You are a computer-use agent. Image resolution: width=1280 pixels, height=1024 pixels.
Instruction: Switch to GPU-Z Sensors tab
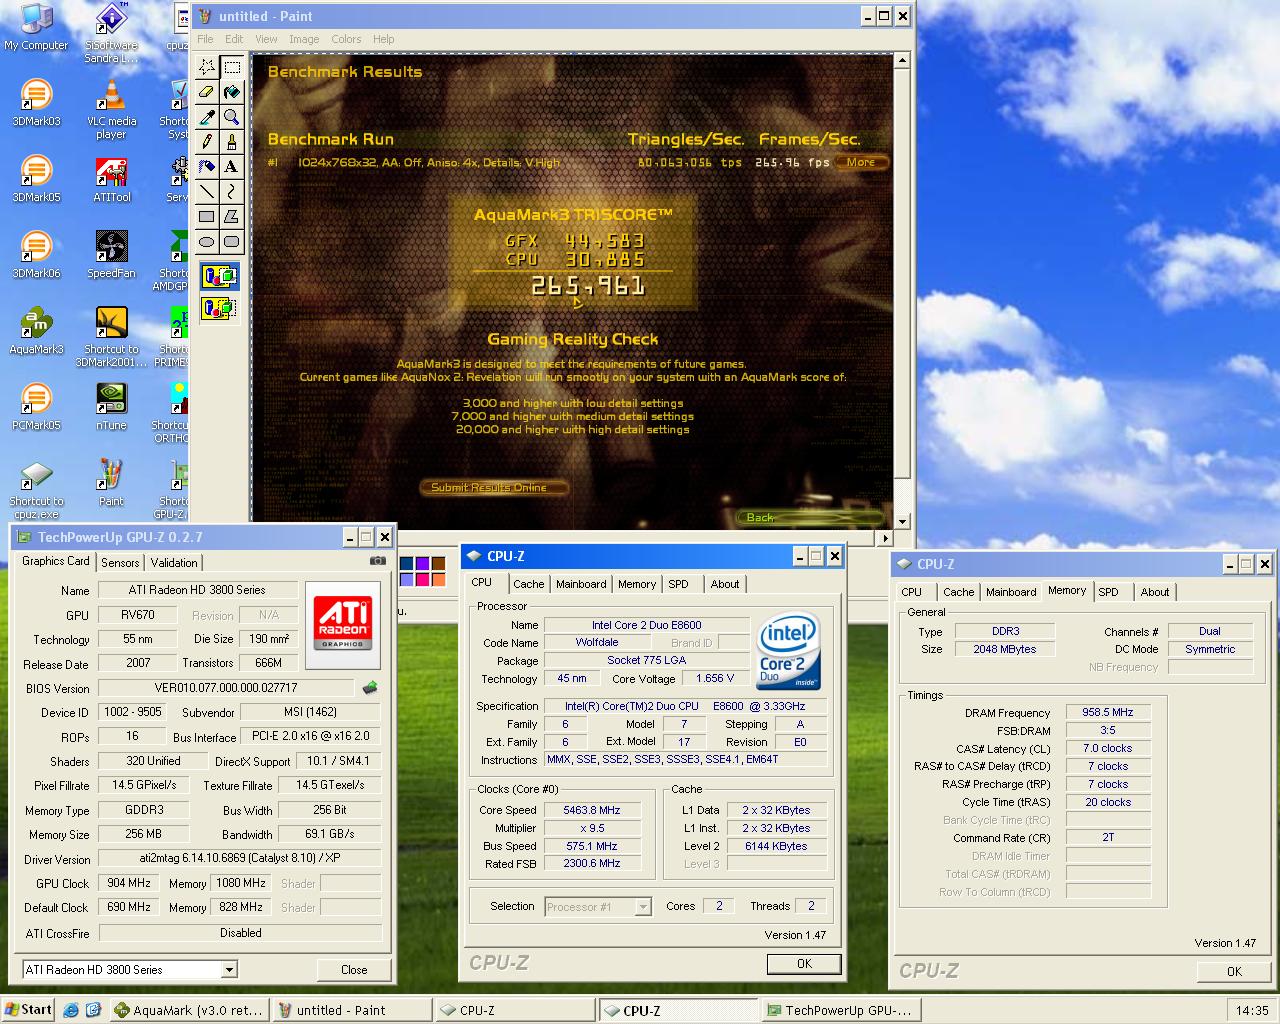click(120, 563)
